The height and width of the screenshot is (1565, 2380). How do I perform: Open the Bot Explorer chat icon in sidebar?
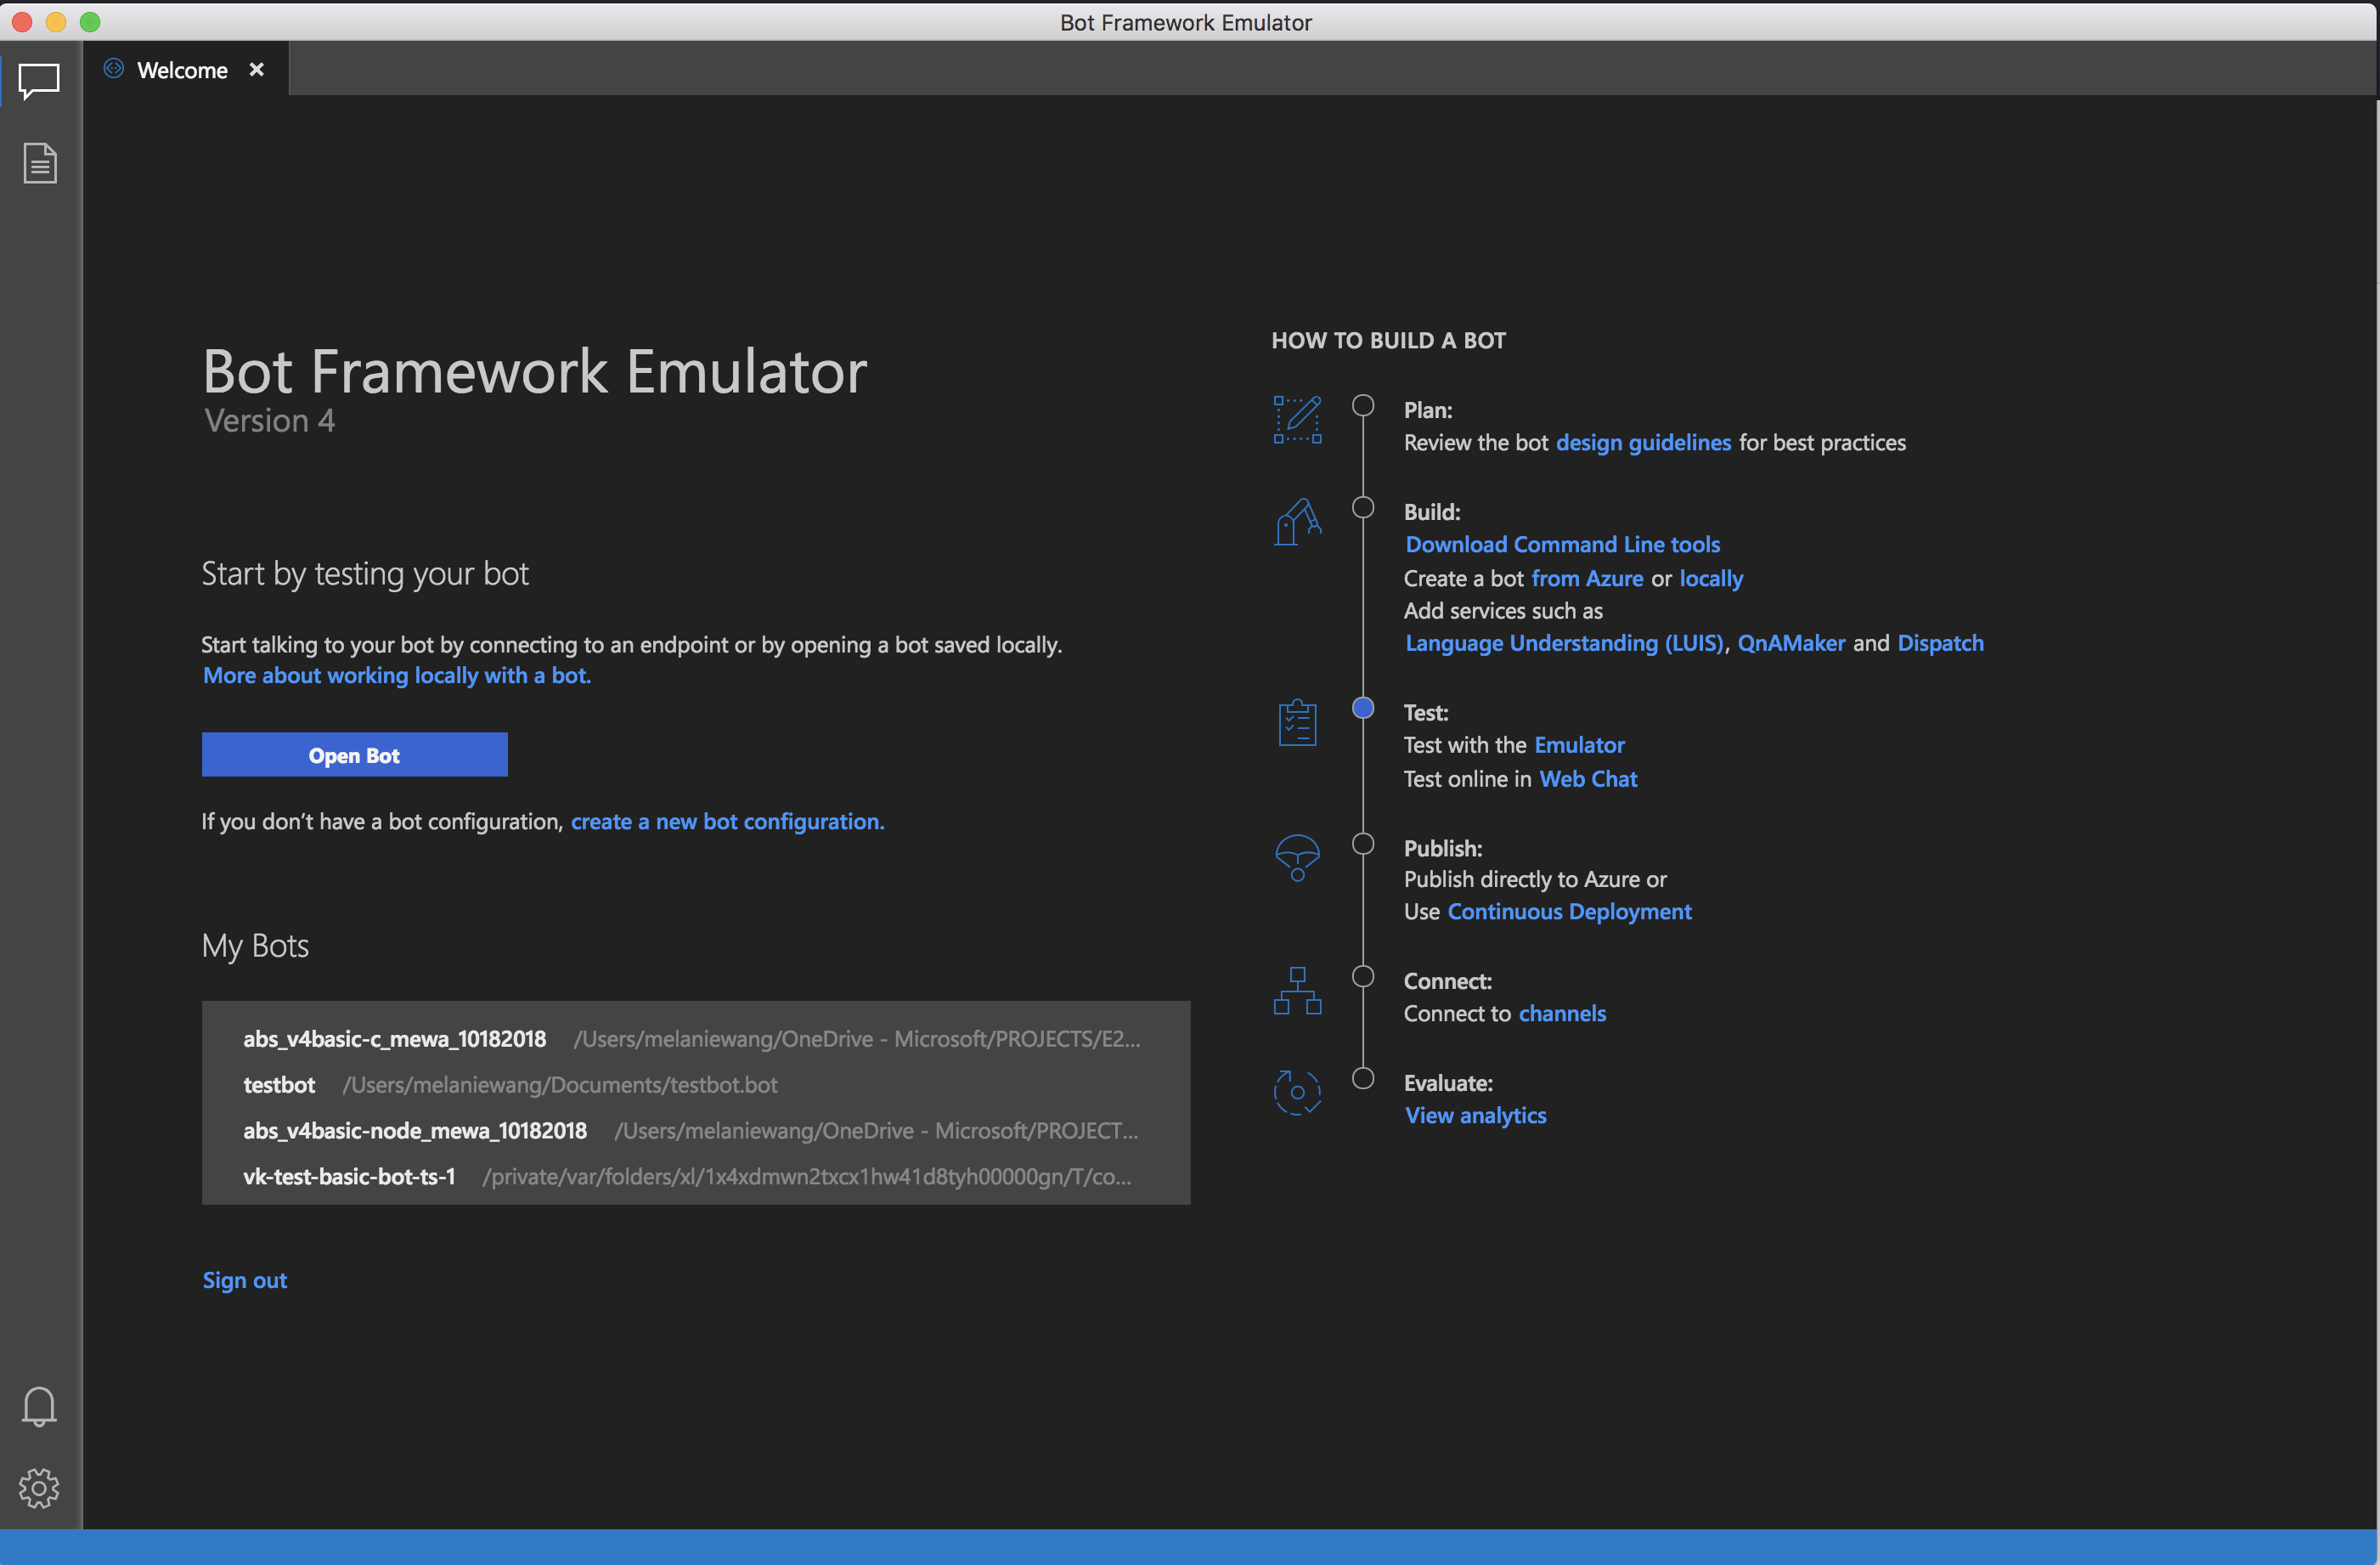coord(40,81)
